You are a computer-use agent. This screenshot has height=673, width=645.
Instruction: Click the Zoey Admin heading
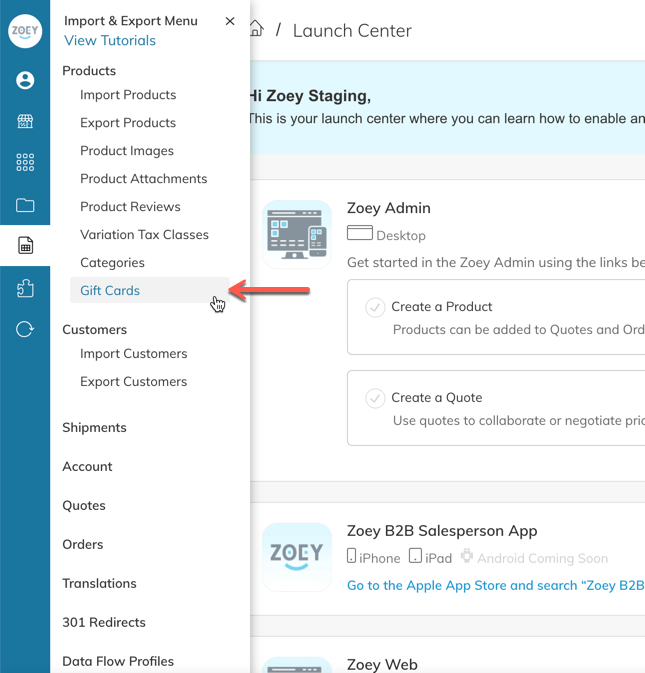coord(388,208)
